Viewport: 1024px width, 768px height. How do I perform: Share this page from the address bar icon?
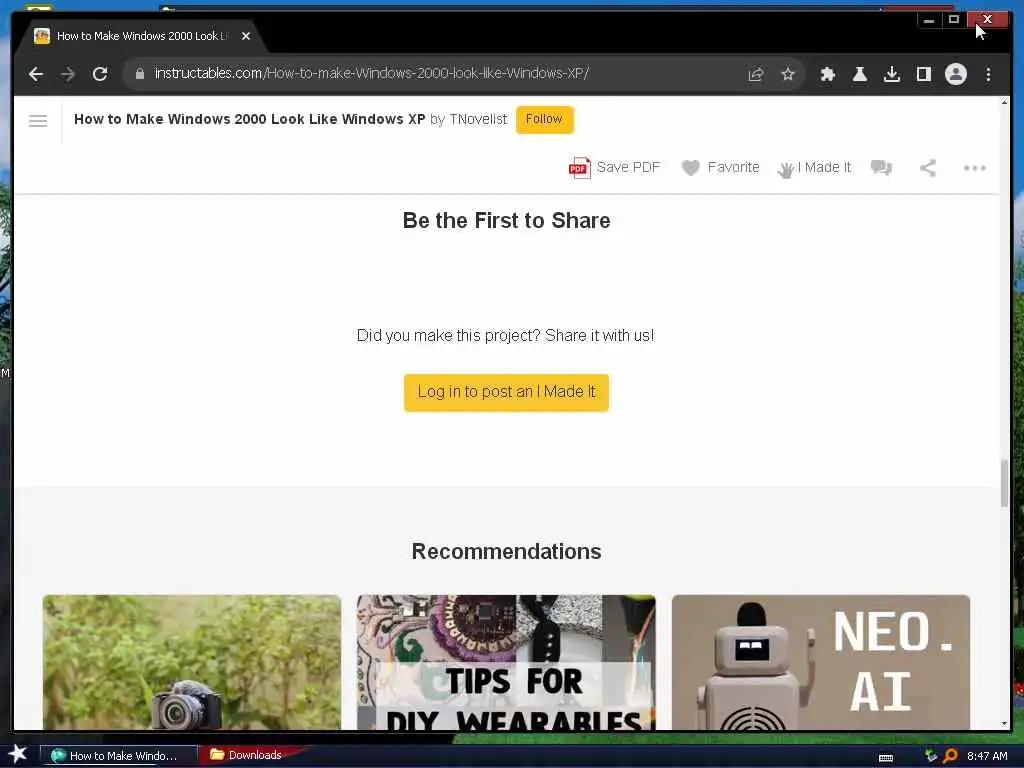pyautogui.click(x=756, y=74)
